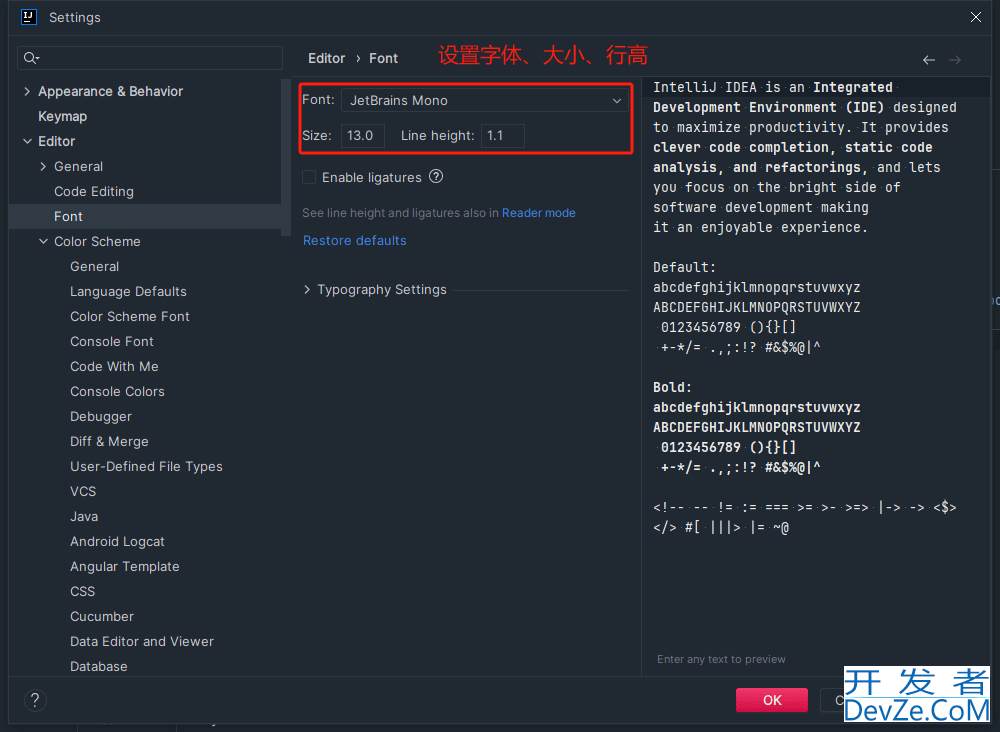Follow the Reader mode link
The height and width of the screenshot is (732, 1000).
click(x=538, y=213)
